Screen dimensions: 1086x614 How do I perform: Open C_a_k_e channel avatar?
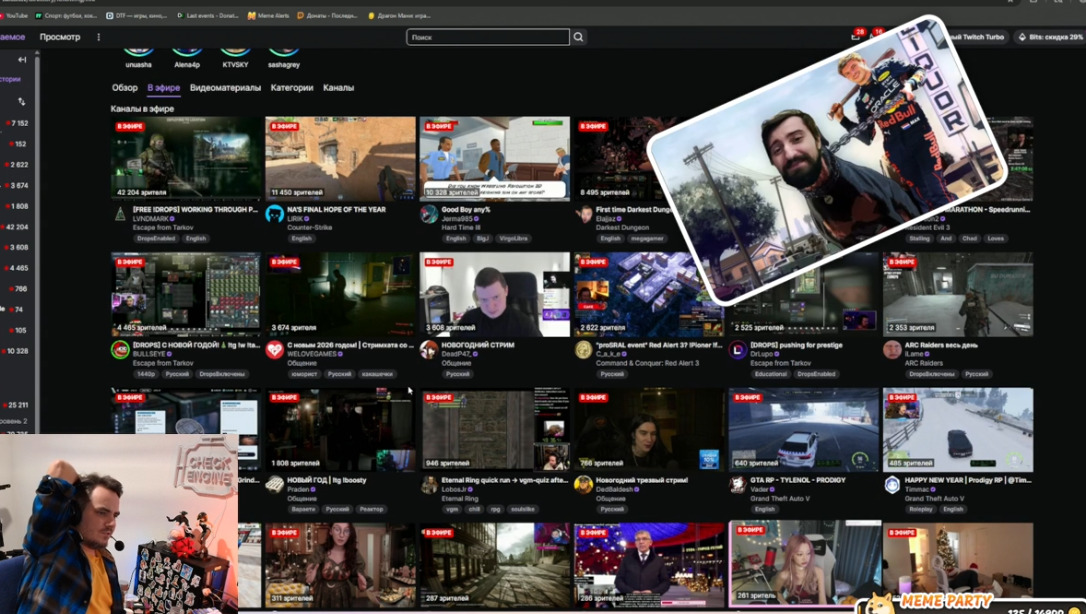[583, 350]
